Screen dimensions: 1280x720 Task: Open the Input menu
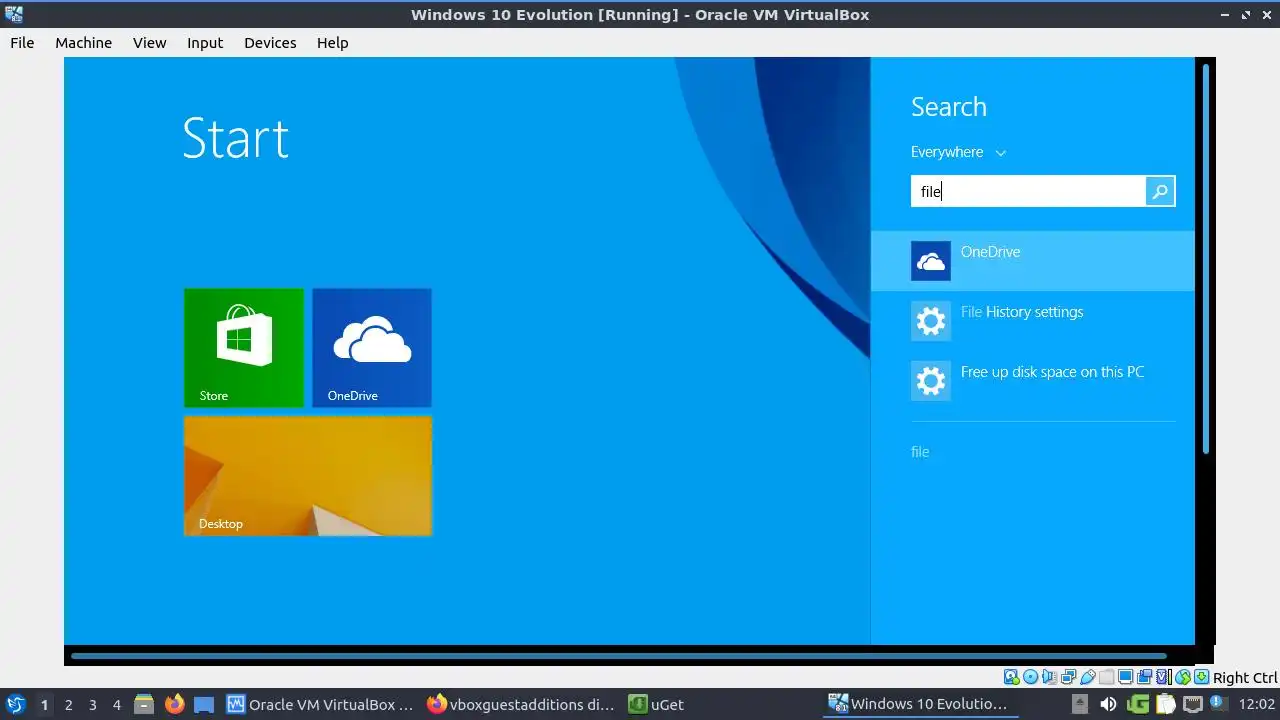pyautogui.click(x=205, y=43)
